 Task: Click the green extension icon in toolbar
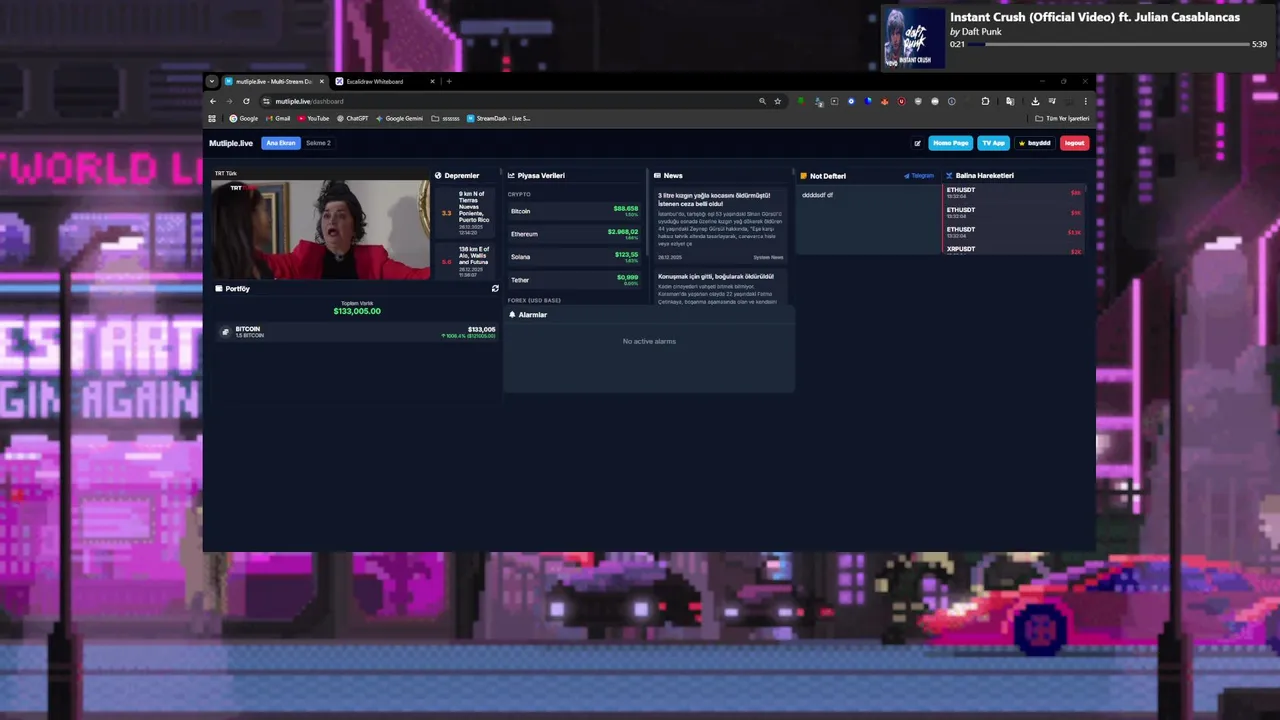[x=800, y=101]
